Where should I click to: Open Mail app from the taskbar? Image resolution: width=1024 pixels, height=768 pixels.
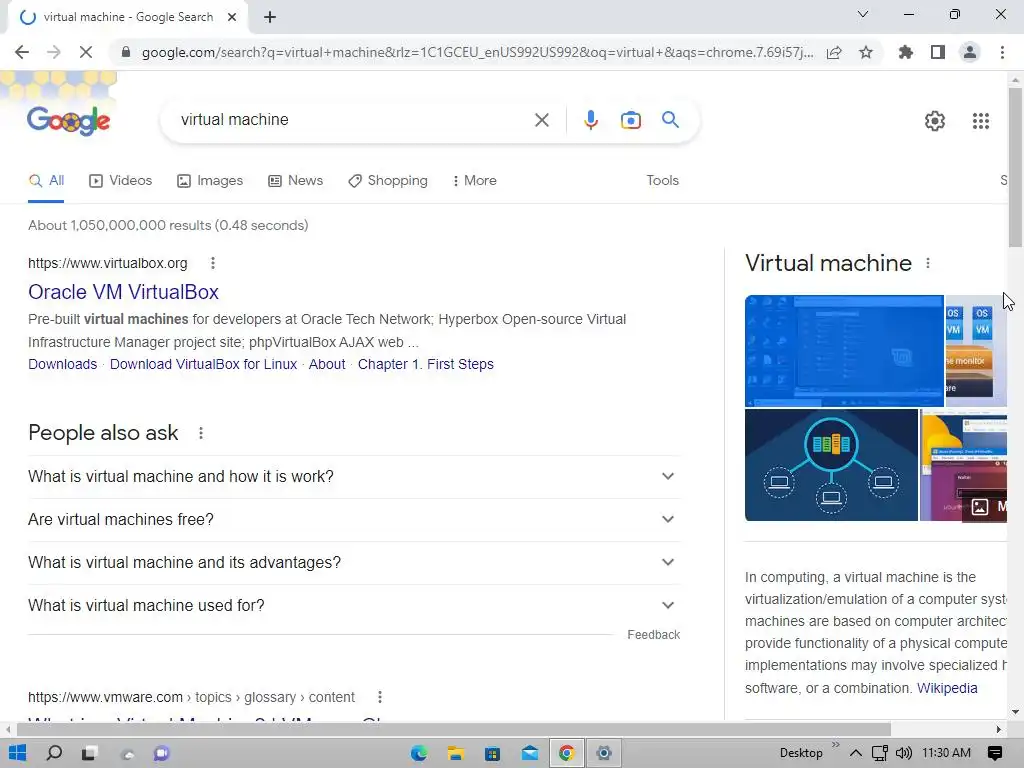tap(530, 753)
